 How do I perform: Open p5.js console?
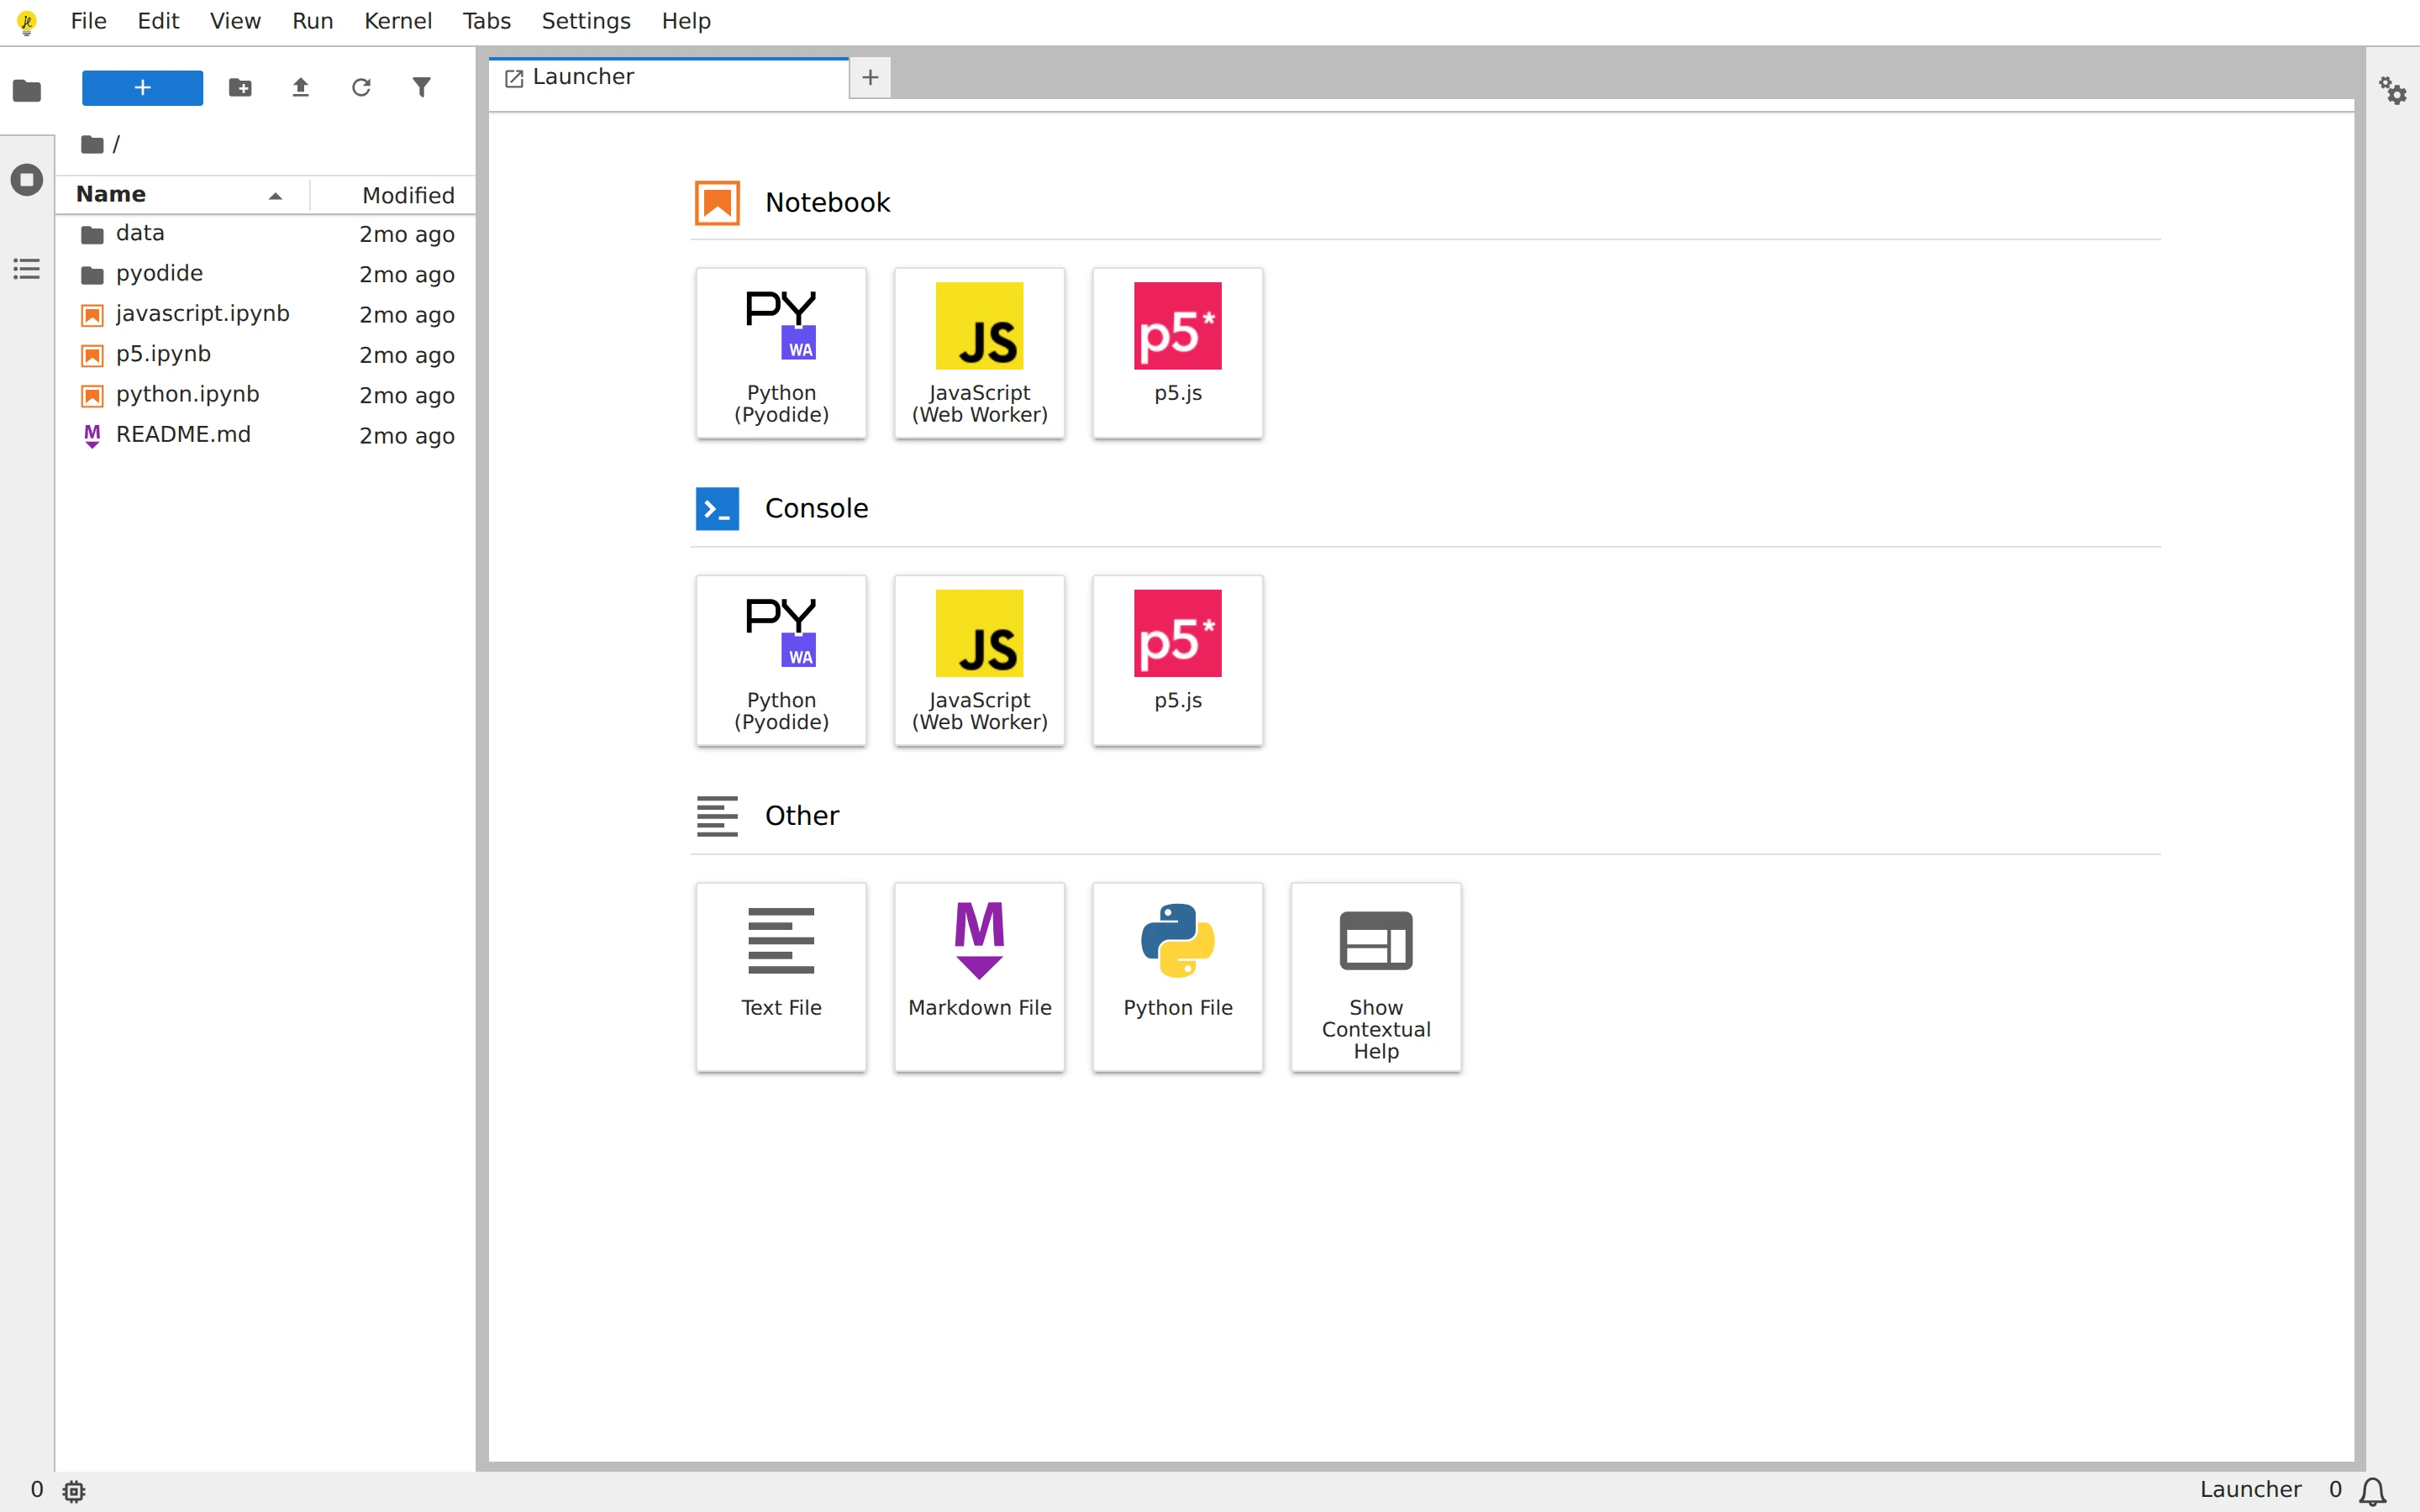click(1177, 660)
